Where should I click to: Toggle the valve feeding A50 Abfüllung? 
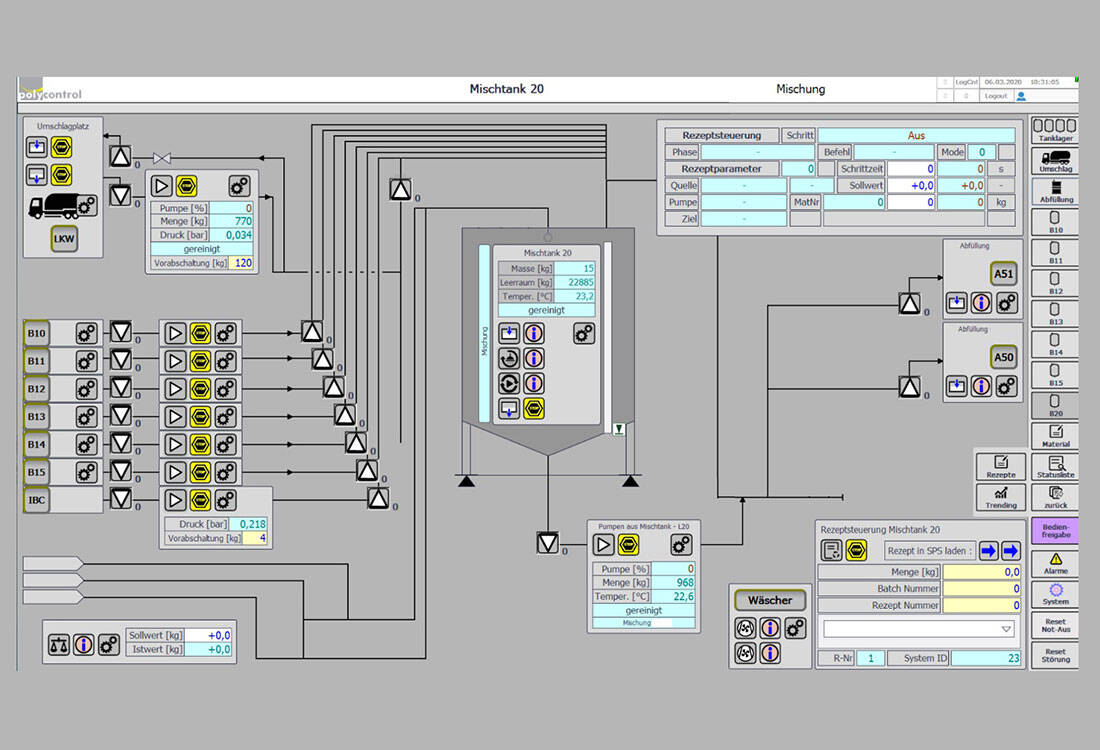pyautogui.click(x=909, y=386)
